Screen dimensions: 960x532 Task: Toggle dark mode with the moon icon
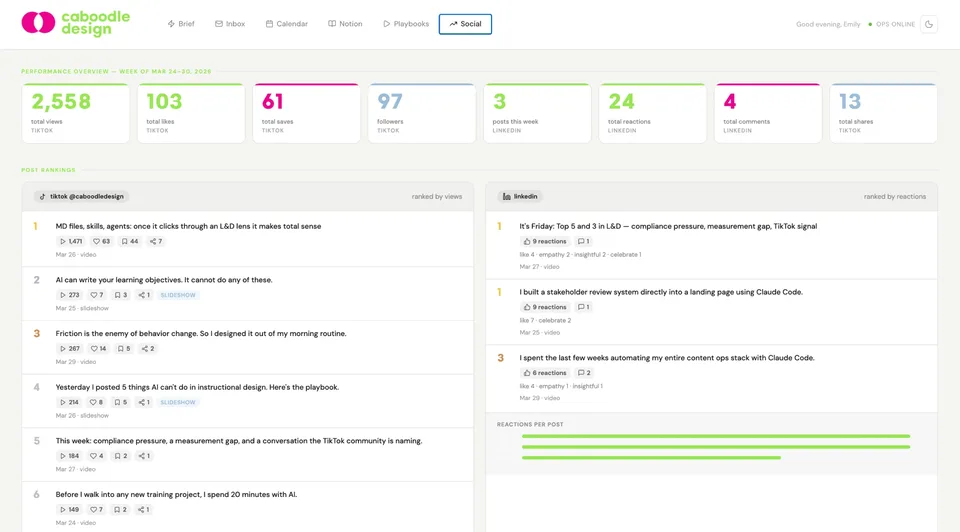[x=929, y=24]
